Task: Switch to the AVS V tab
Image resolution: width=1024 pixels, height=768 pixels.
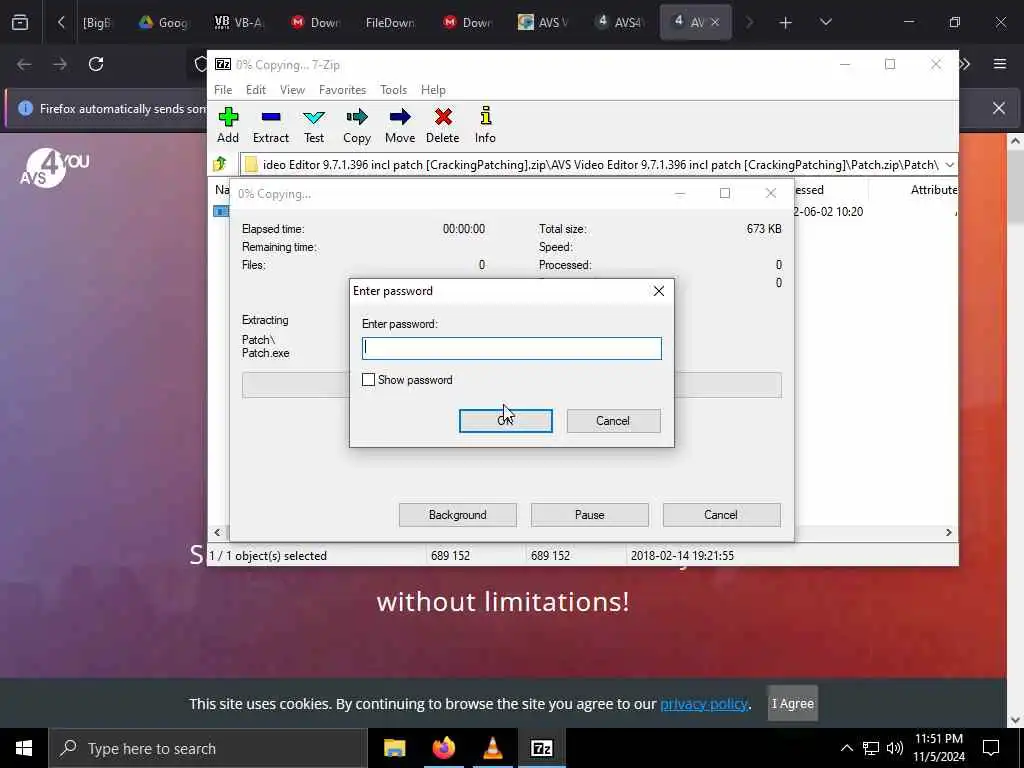Action: 542,23
